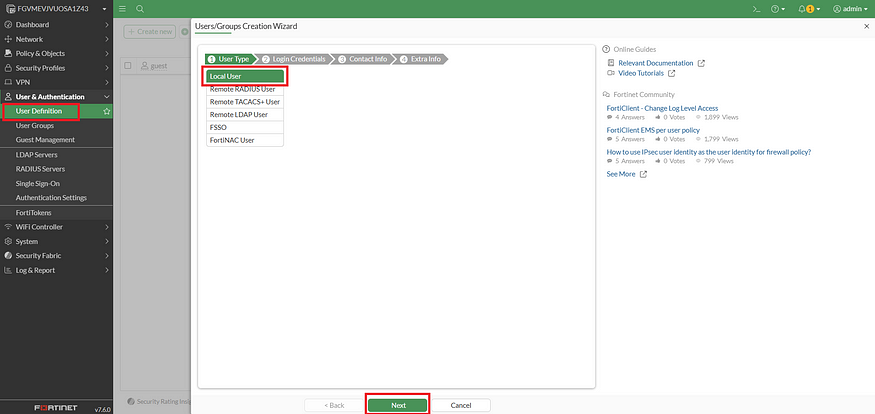Open the search magnifier in top bar
Image resolution: width=875 pixels, height=414 pixels.
(140, 9)
